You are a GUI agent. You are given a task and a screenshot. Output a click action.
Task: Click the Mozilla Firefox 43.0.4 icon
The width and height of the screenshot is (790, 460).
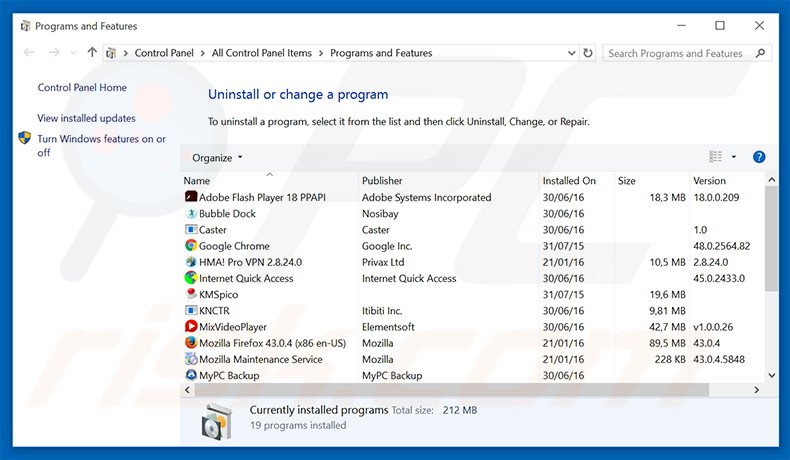click(x=191, y=343)
